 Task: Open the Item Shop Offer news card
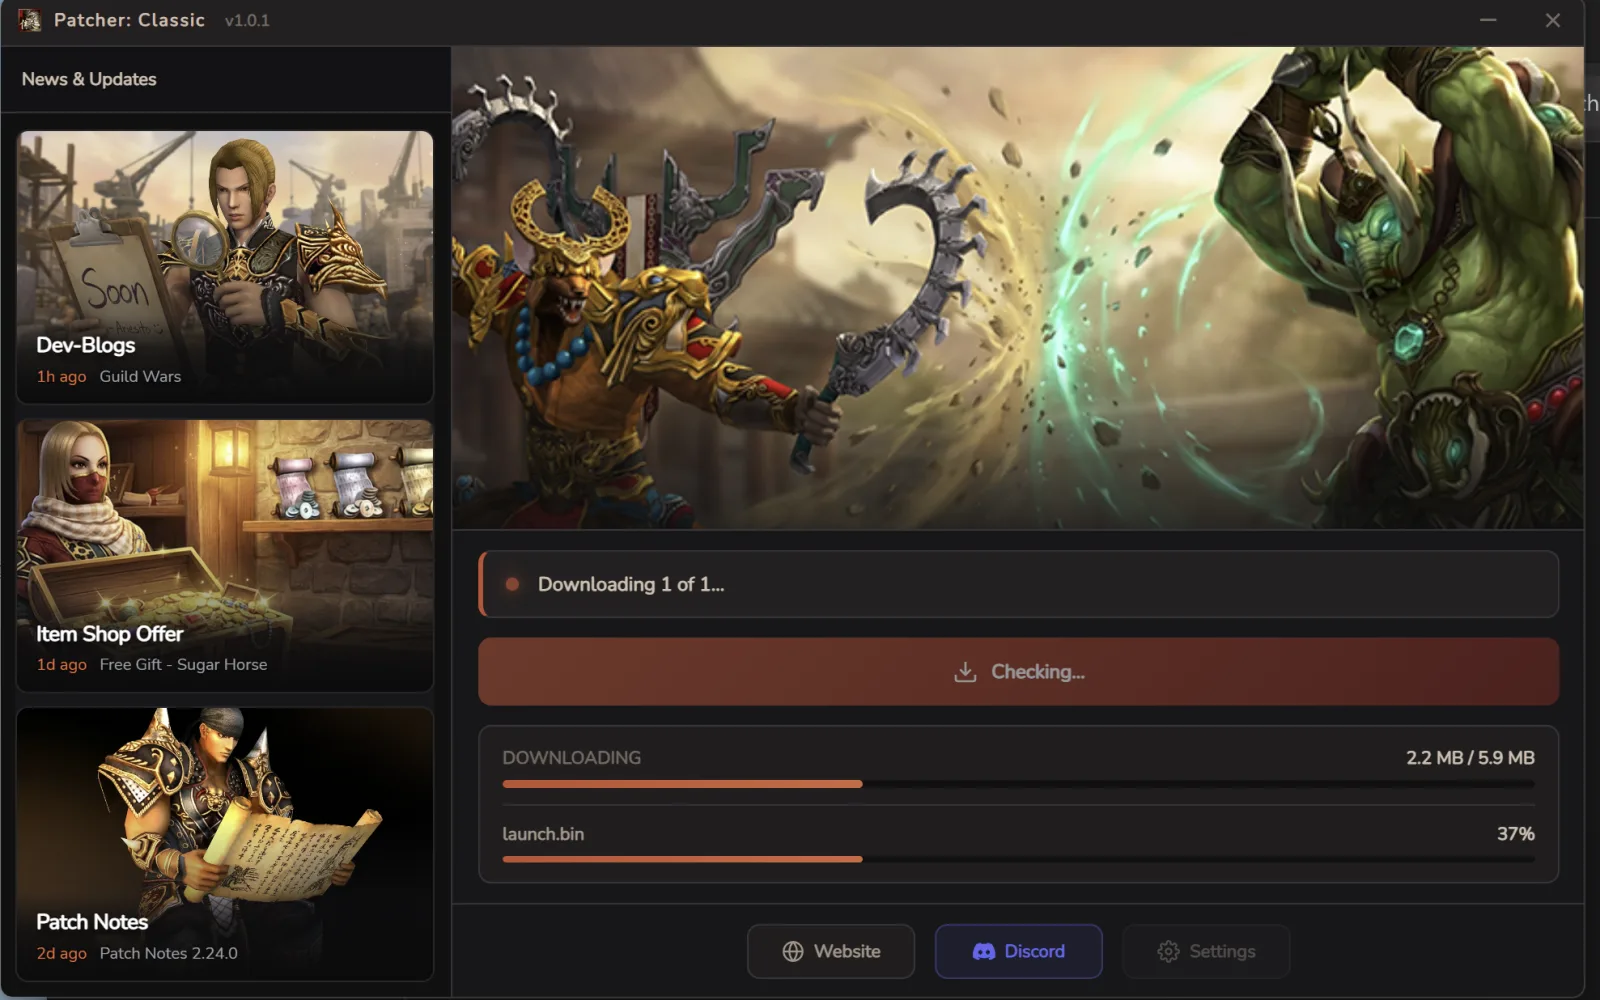click(x=225, y=556)
